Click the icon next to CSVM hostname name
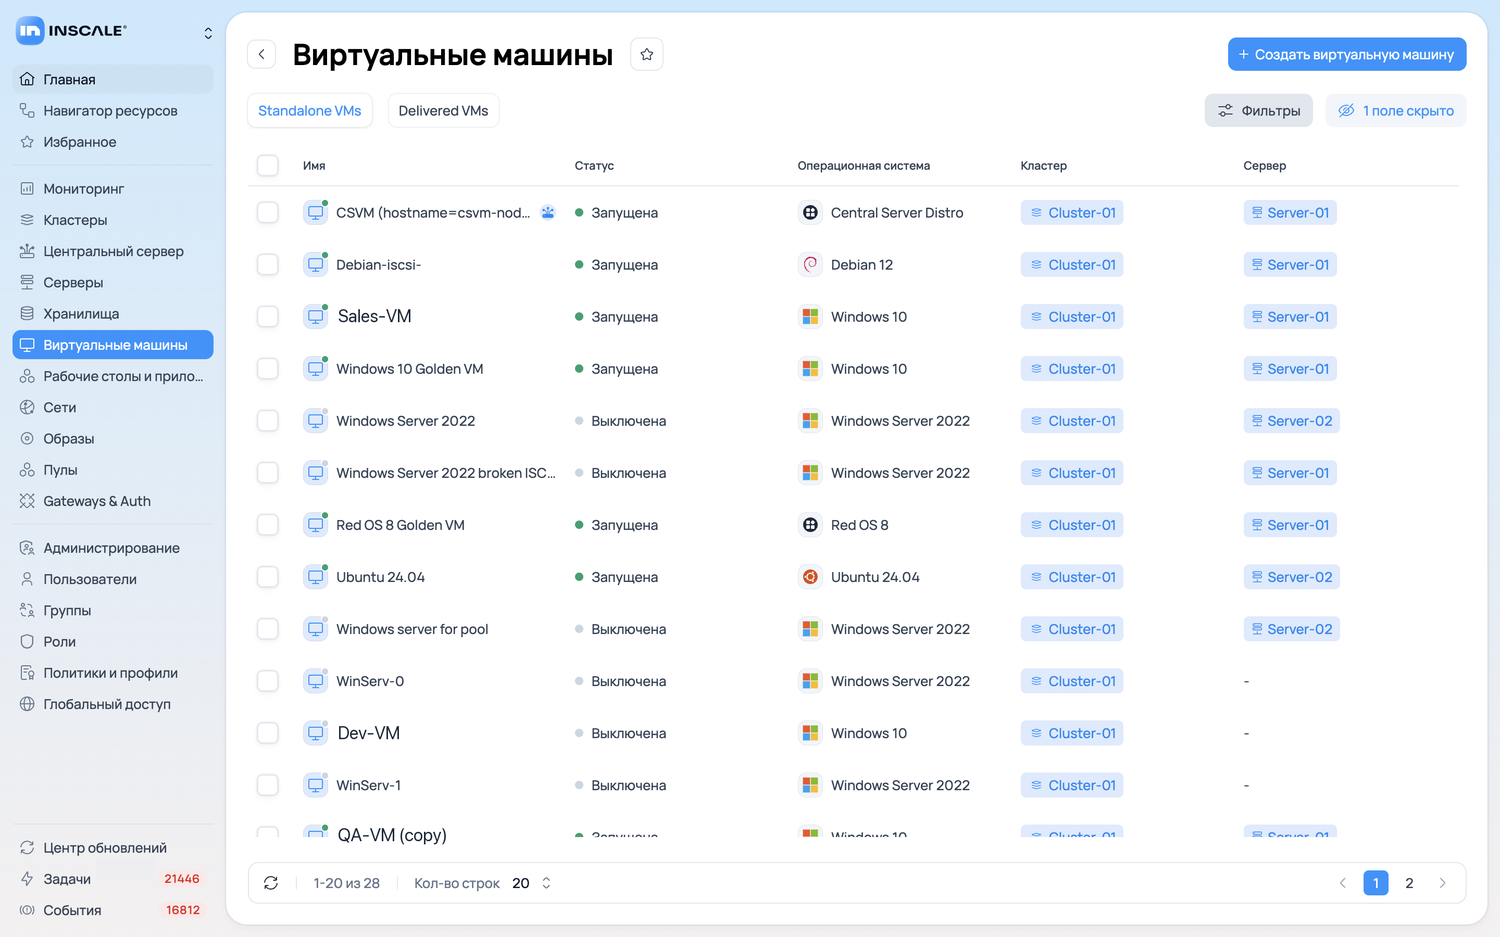The image size is (1500, 937). (548, 212)
